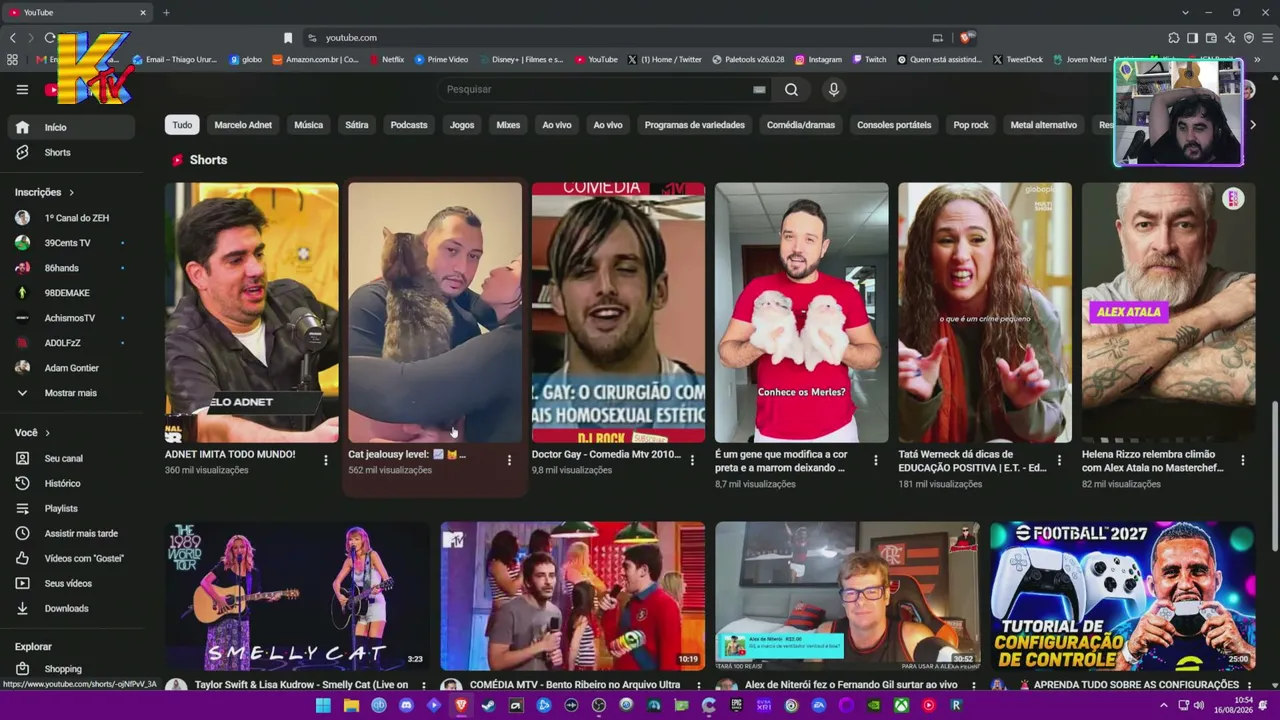This screenshot has width=1280, height=720.
Task: Open the on-screen keyboard in search box
Action: point(759,89)
